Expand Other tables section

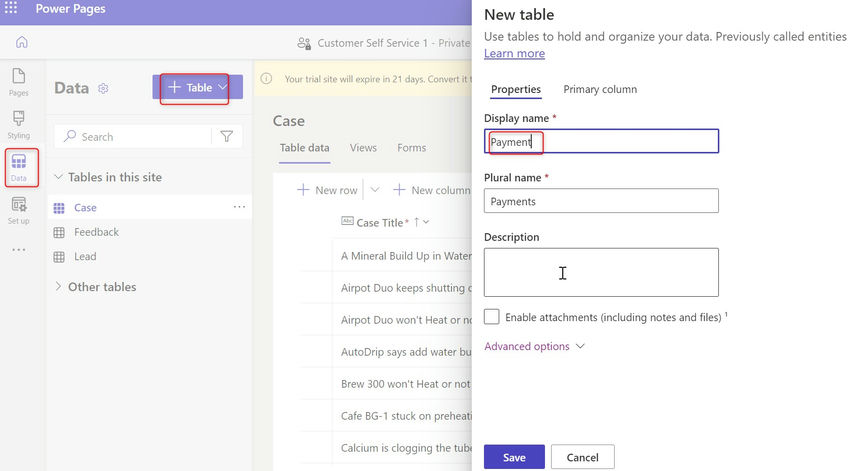coord(58,287)
